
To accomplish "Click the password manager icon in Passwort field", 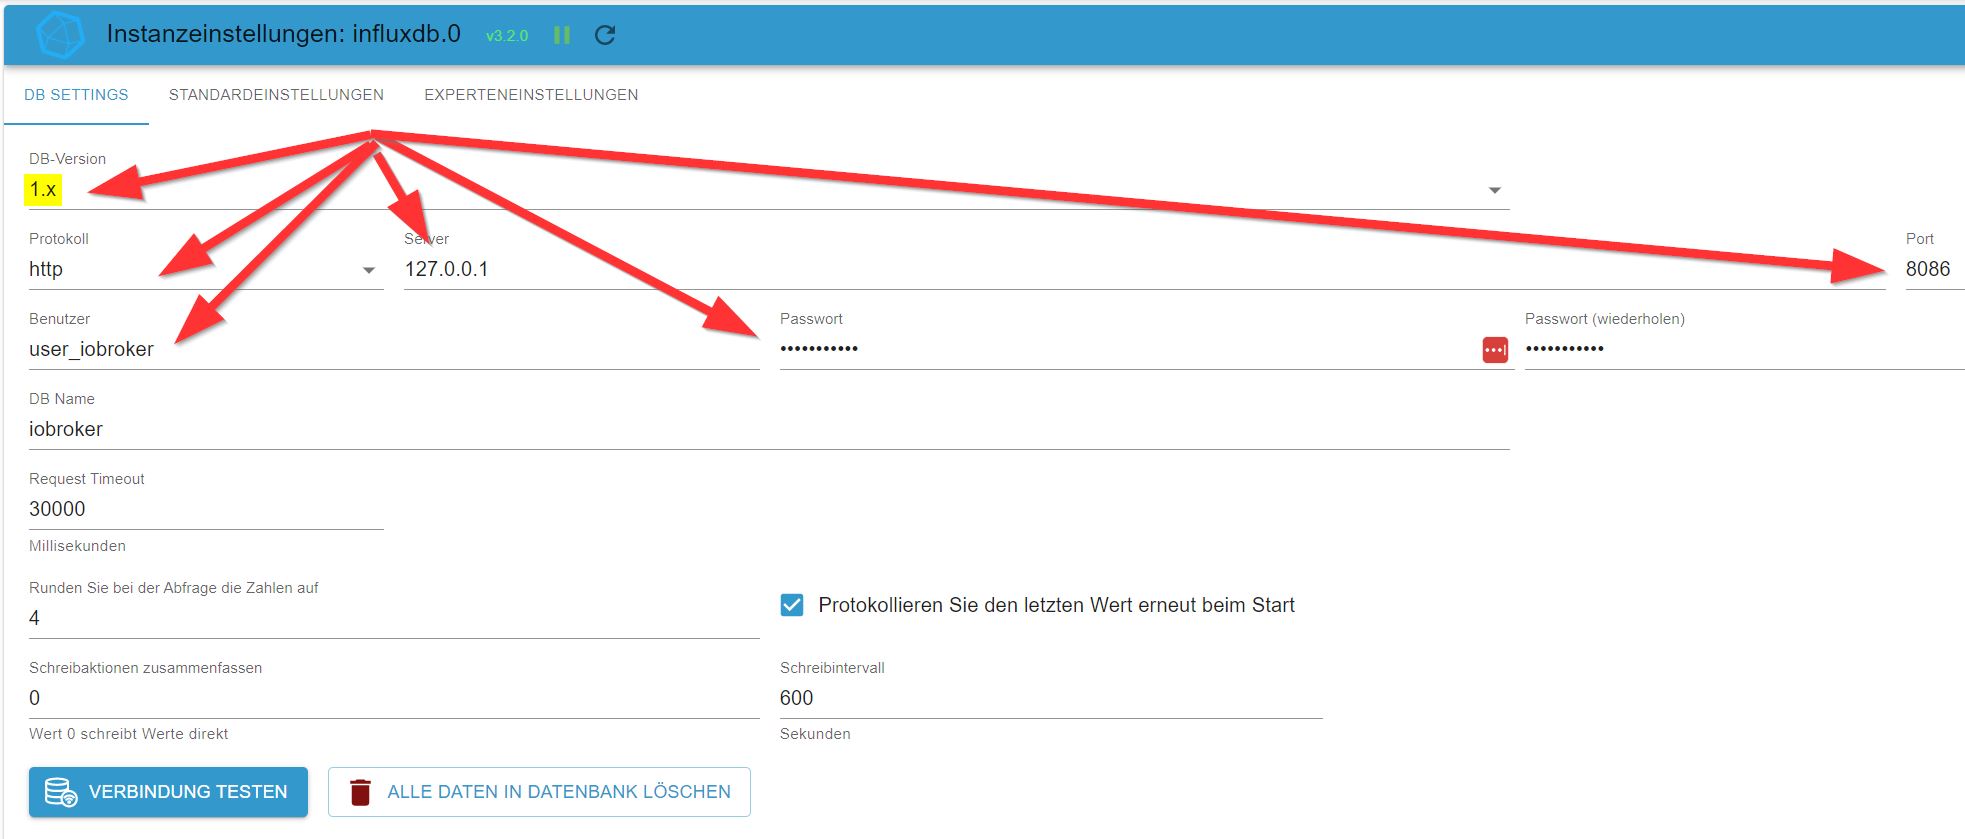I will [x=1495, y=350].
